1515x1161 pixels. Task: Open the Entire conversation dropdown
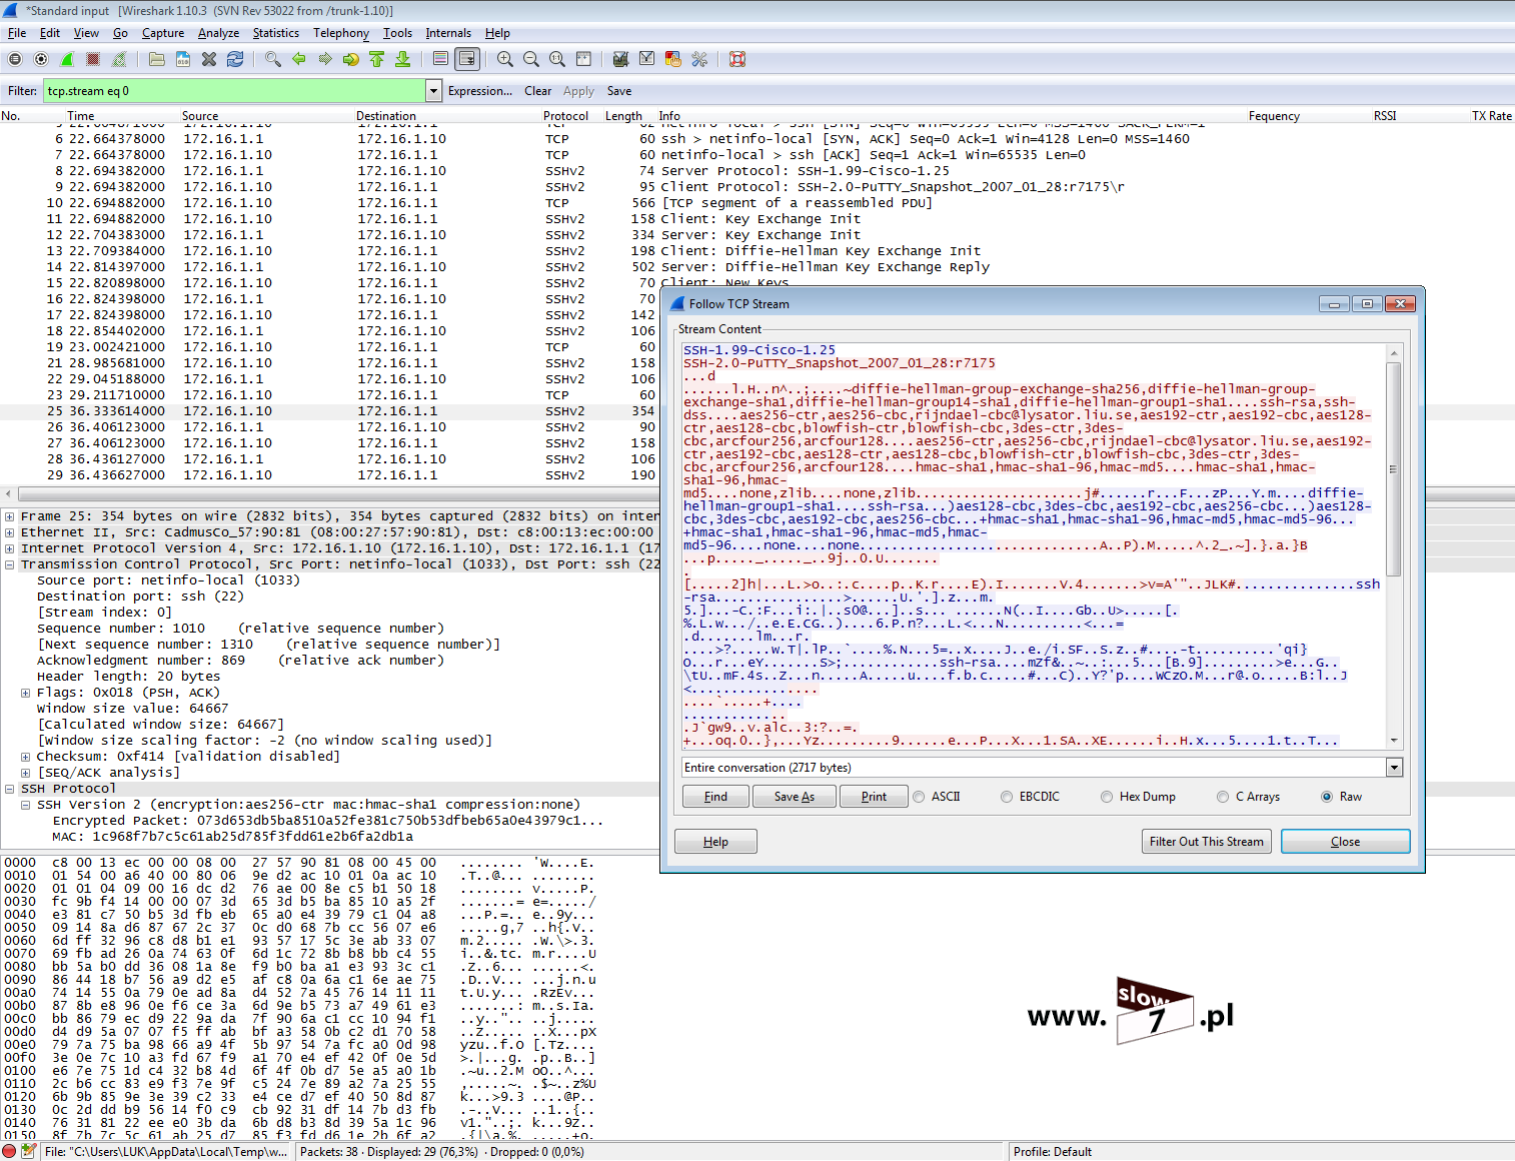click(1394, 768)
